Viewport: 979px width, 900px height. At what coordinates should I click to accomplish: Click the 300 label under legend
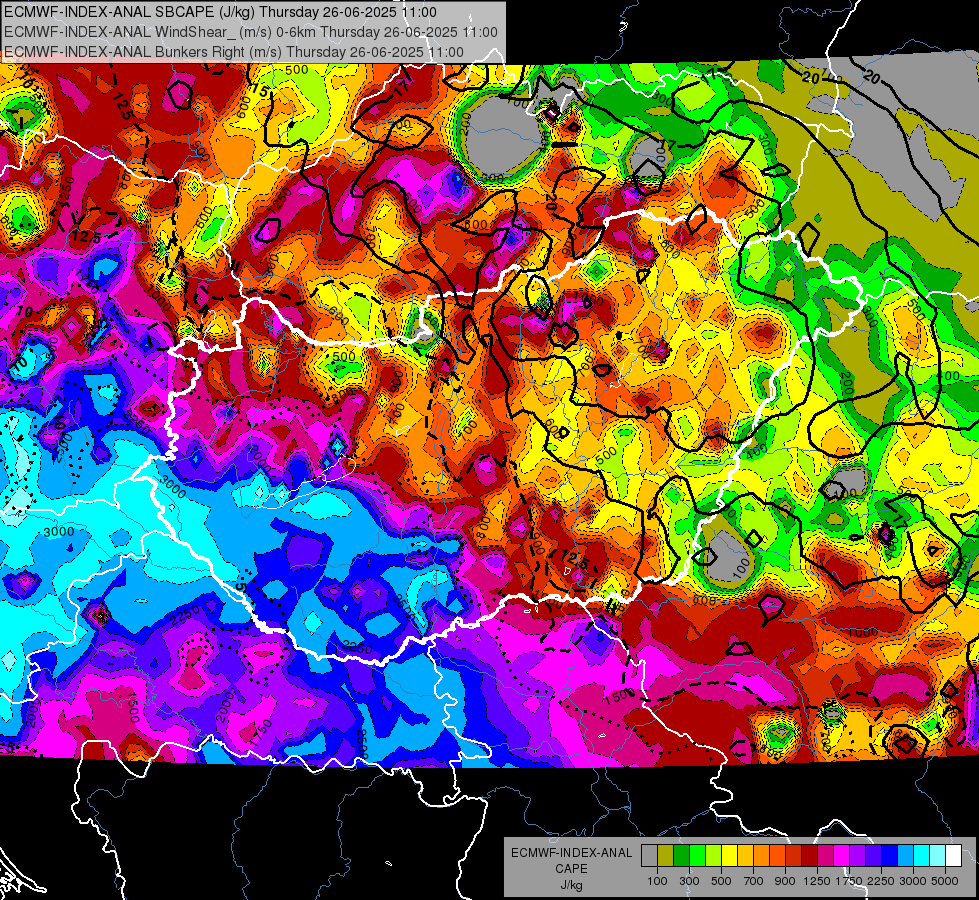(689, 881)
